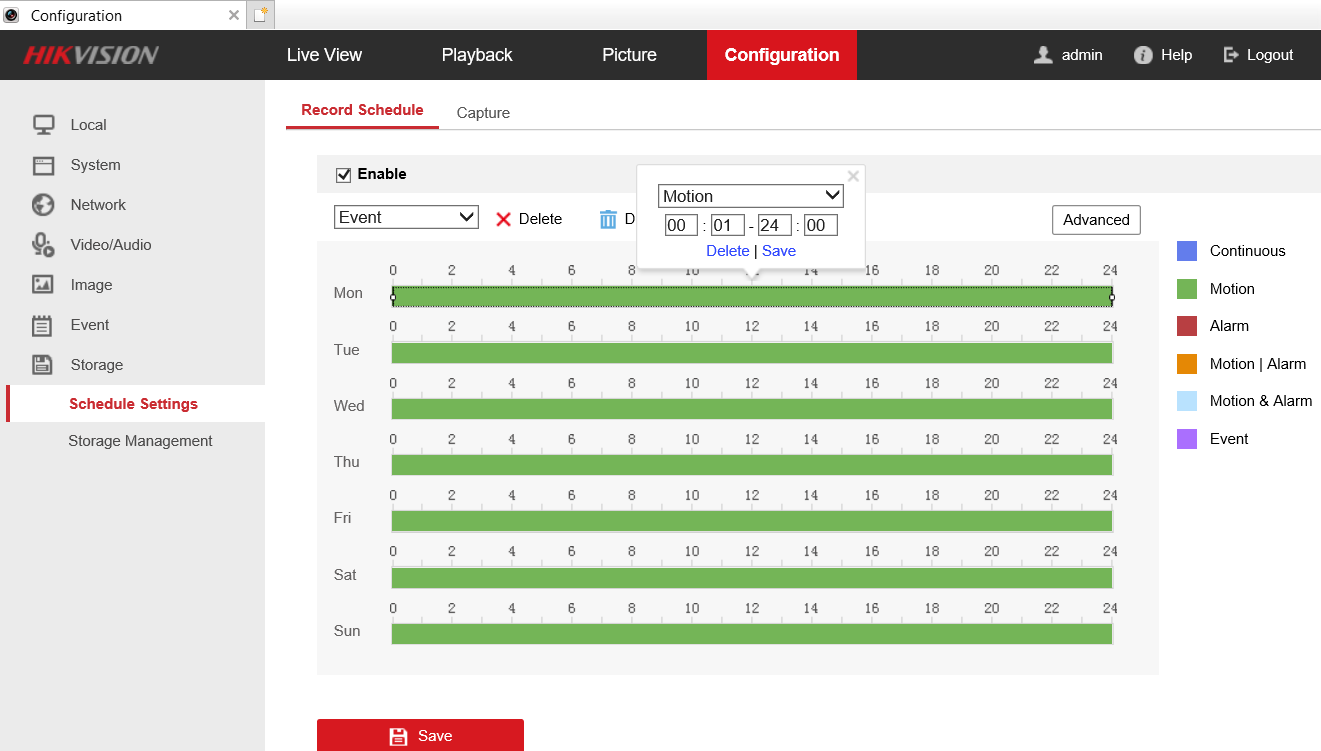1321x751 pixels.
Task: Open Network settings globe icon
Action: pos(43,205)
